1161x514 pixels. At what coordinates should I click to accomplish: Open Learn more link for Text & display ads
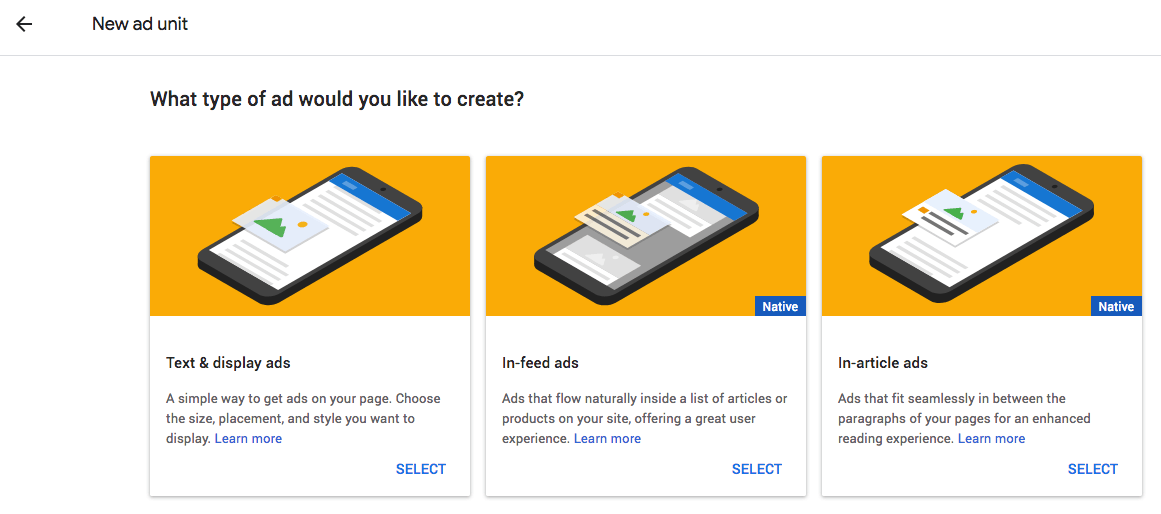coord(248,438)
